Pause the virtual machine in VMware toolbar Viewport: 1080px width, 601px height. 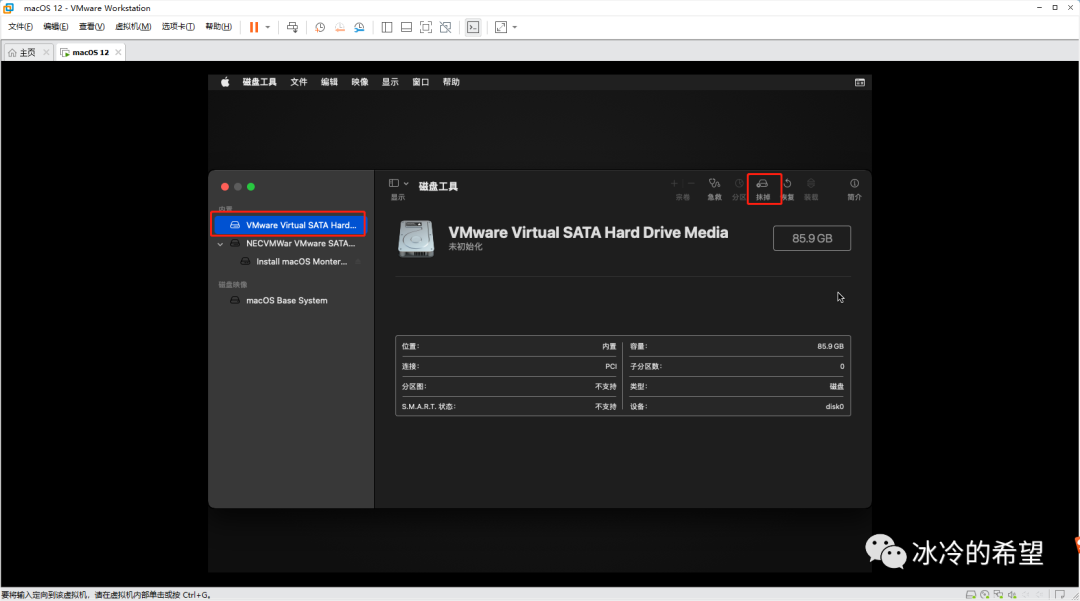pyautogui.click(x=254, y=27)
